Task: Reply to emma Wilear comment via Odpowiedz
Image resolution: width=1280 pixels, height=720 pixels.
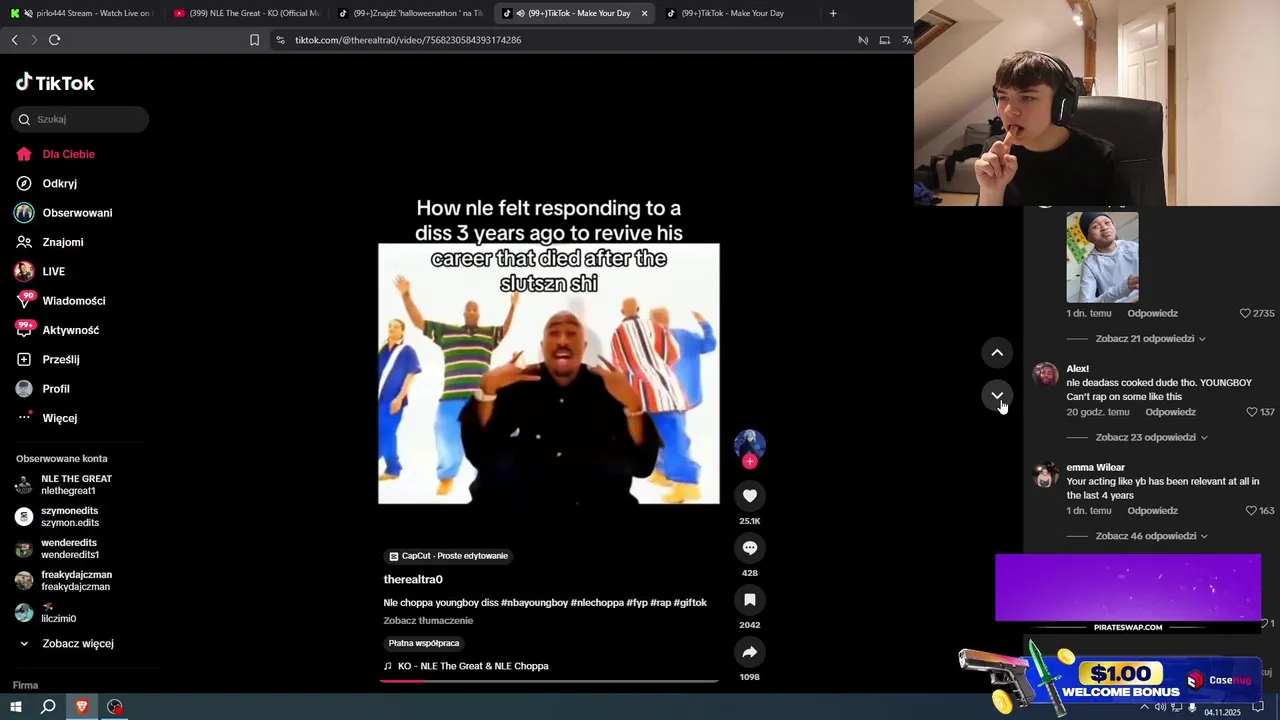Action: (1152, 511)
